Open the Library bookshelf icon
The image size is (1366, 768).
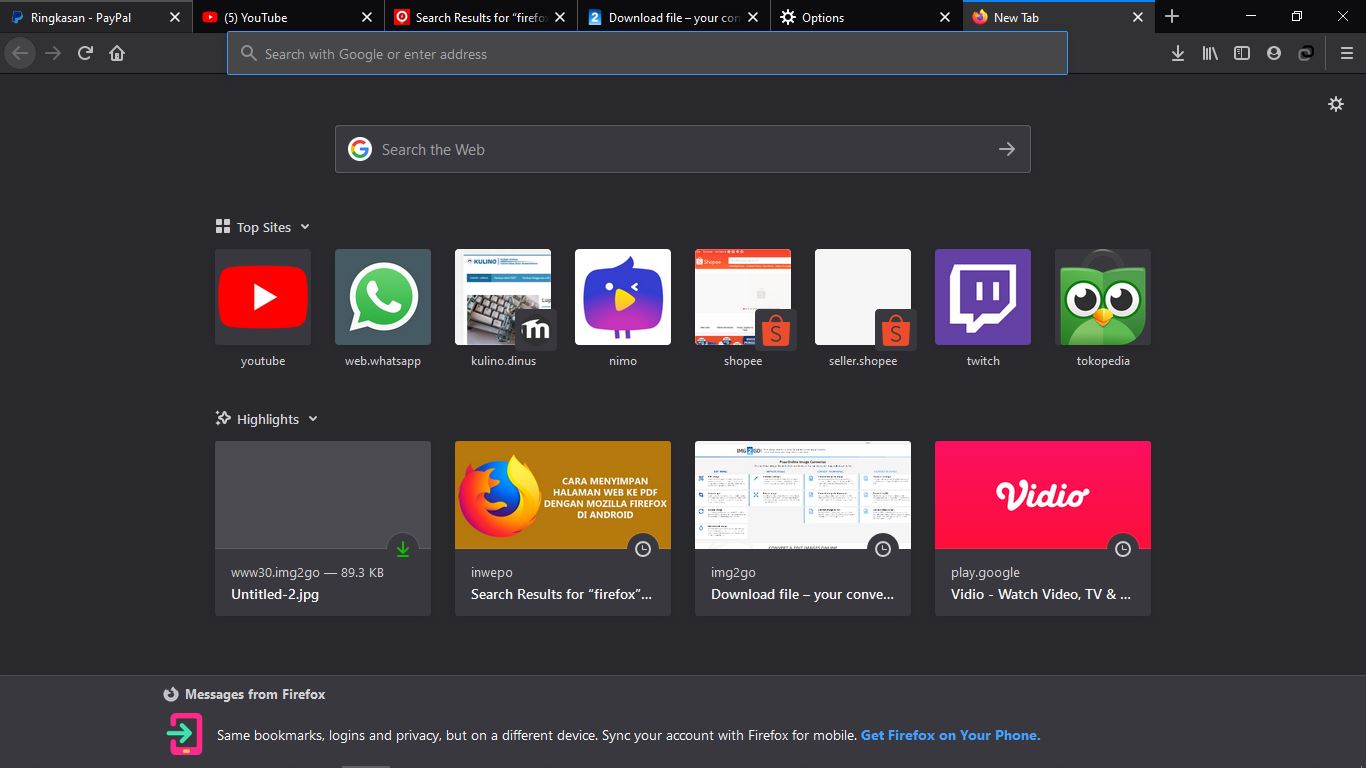pyautogui.click(x=1210, y=53)
